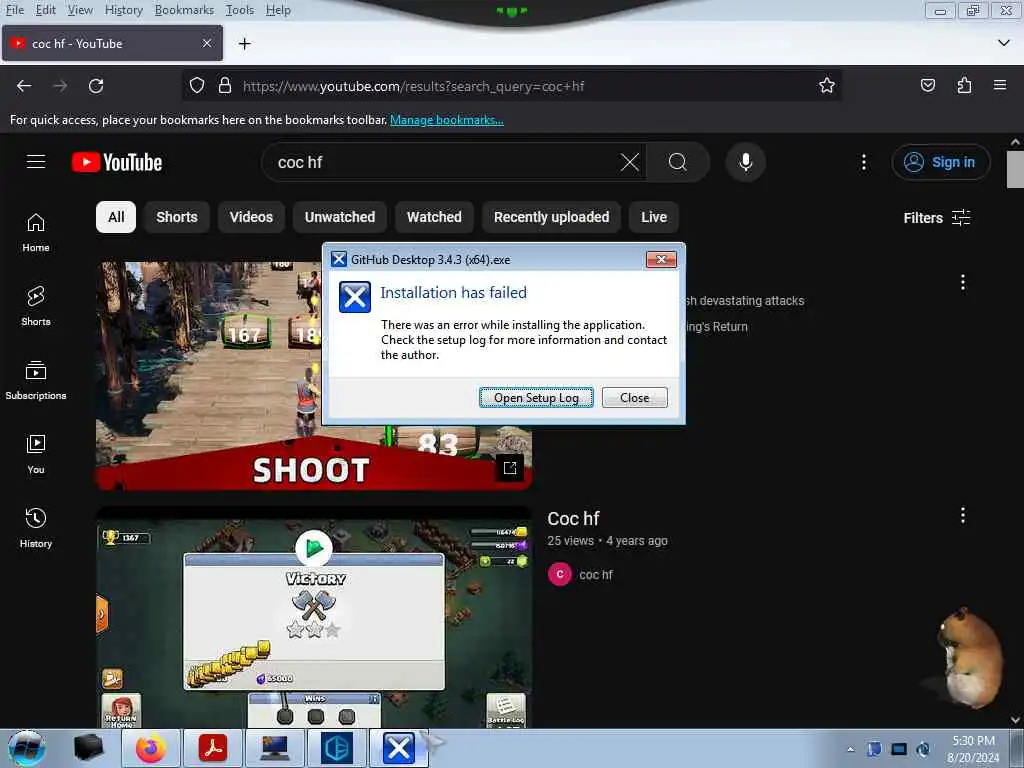Viewport: 1024px width, 768px height.
Task: Select the Unwatched filter chip
Action: click(340, 217)
